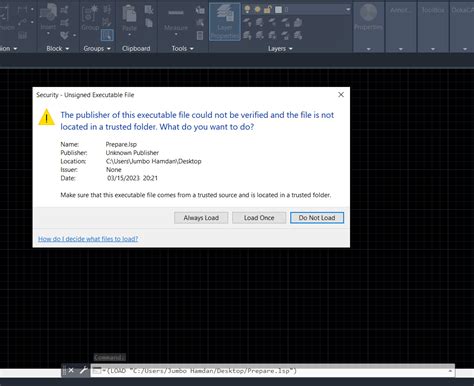Click the file name Prepare.lsp
The image size is (474, 386).
(121, 144)
